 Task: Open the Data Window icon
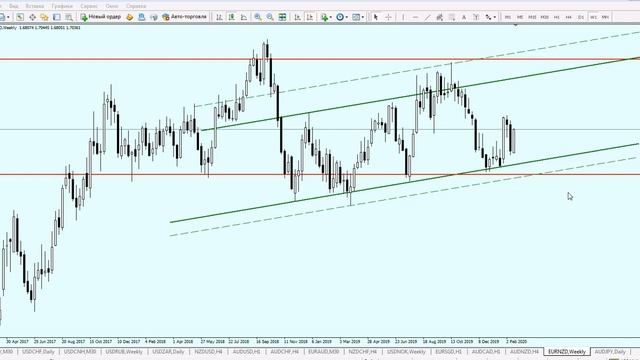click(x=32, y=17)
